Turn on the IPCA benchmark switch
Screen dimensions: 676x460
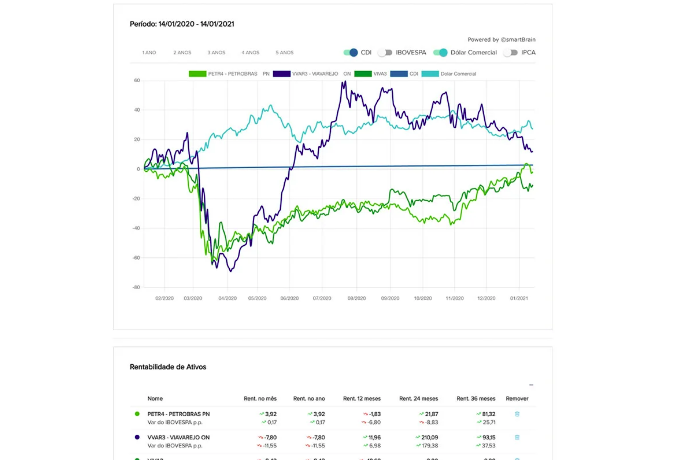512,52
